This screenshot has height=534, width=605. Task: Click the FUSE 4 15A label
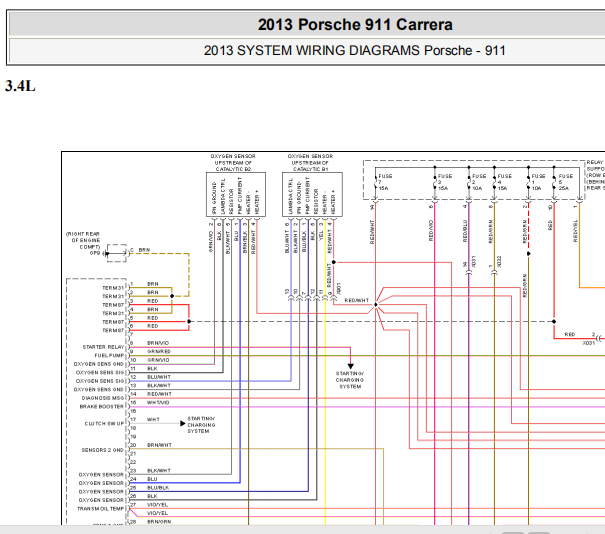click(x=504, y=182)
